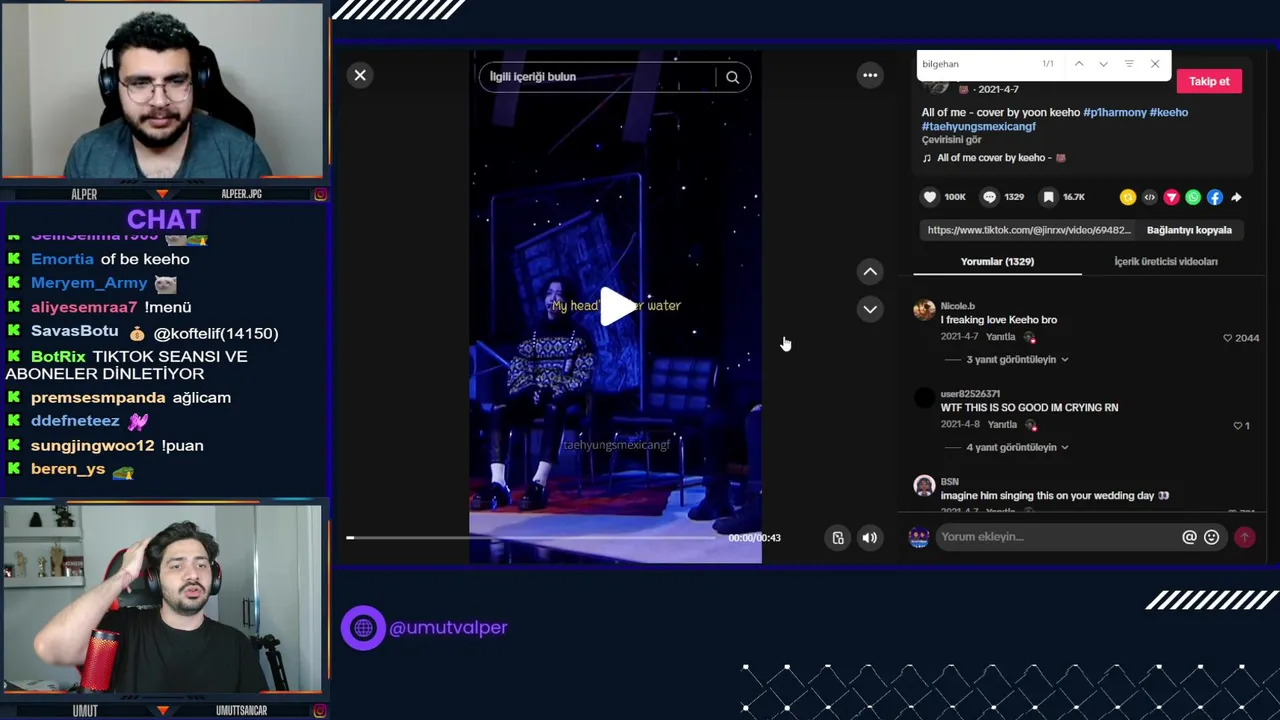
Task: Click the Instagram icon beside ALPEER.JPG
Action: click(x=320, y=194)
